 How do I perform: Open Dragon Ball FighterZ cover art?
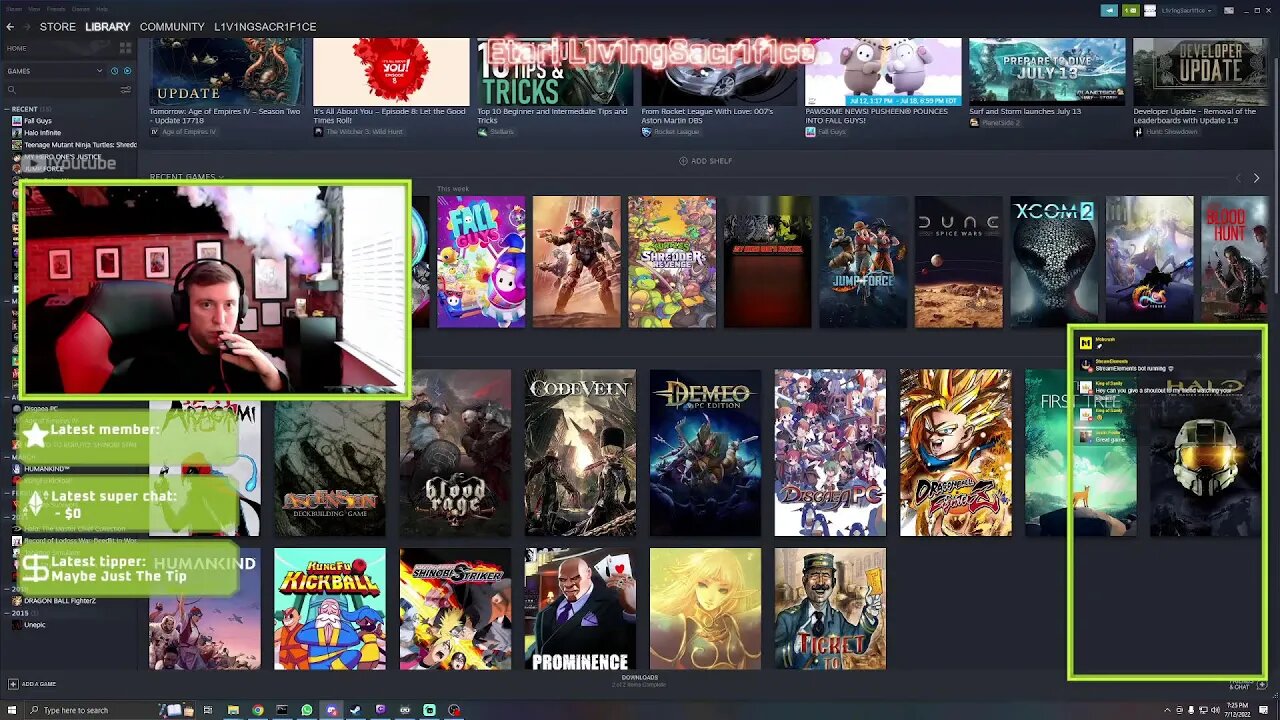(955, 453)
